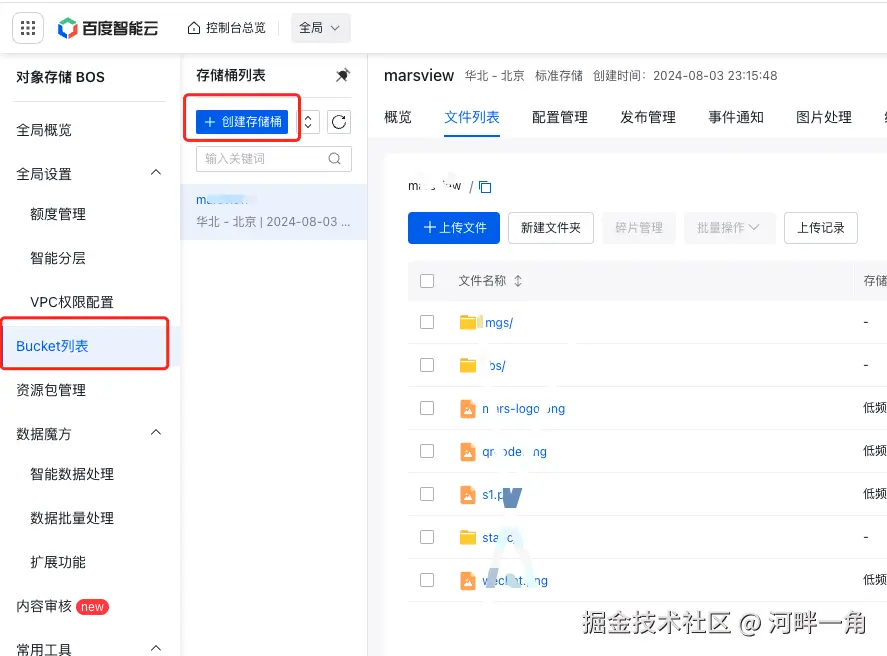Image resolution: width=887 pixels, height=656 pixels.
Task: Open the 批量操作 dropdown
Action: pos(729,228)
